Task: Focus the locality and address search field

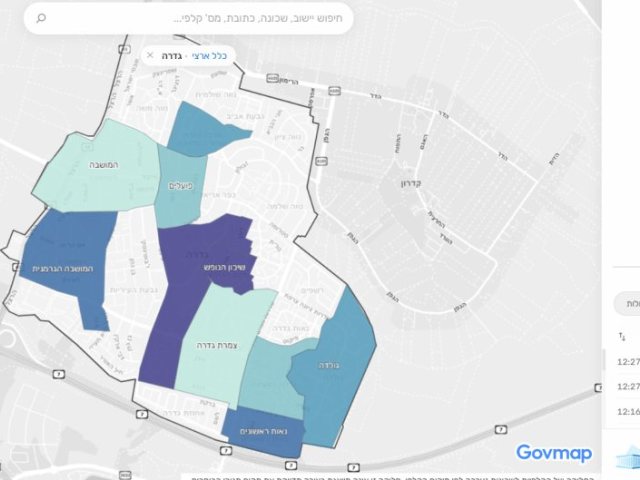Action: [x=189, y=18]
